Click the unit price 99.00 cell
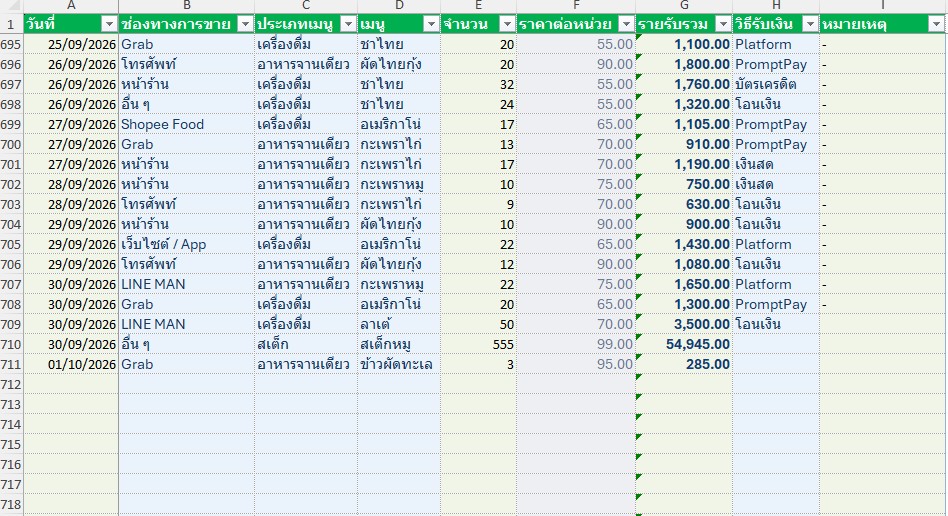948x516 pixels. coord(576,344)
